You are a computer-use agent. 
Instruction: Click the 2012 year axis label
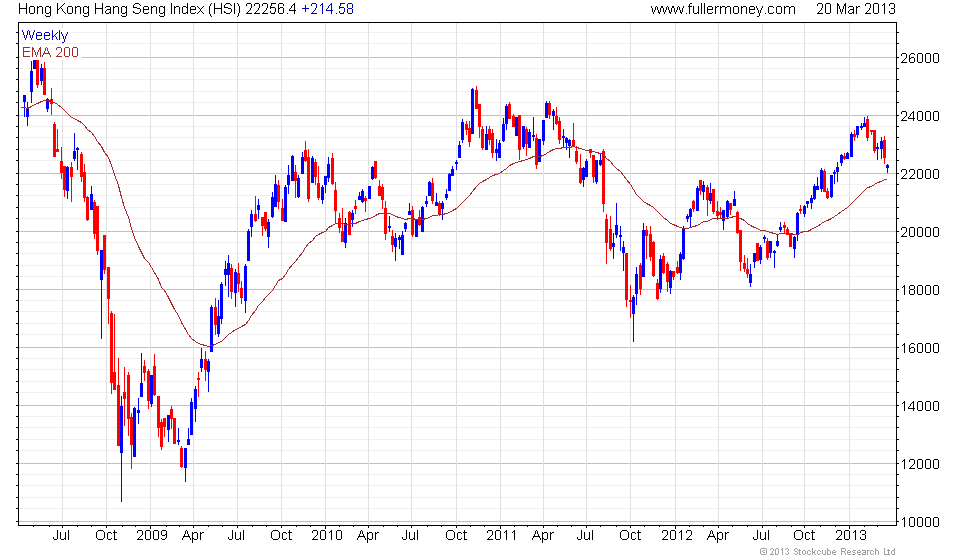coord(677,536)
